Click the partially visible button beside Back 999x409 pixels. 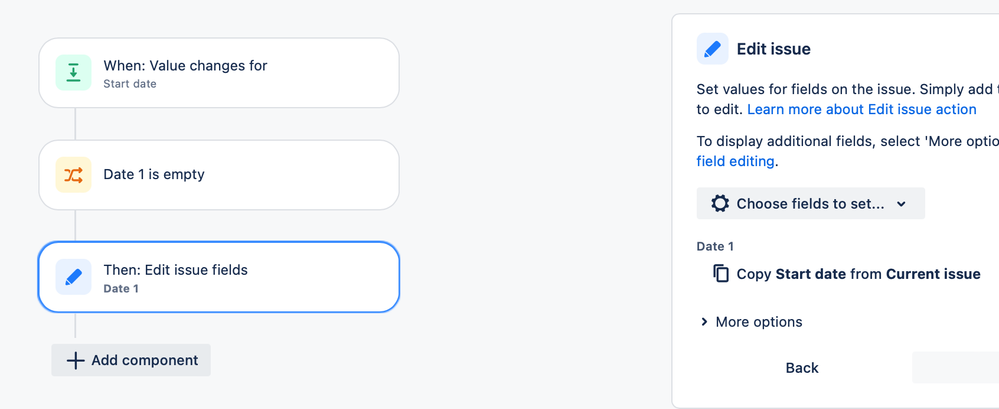[x=956, y=368]
